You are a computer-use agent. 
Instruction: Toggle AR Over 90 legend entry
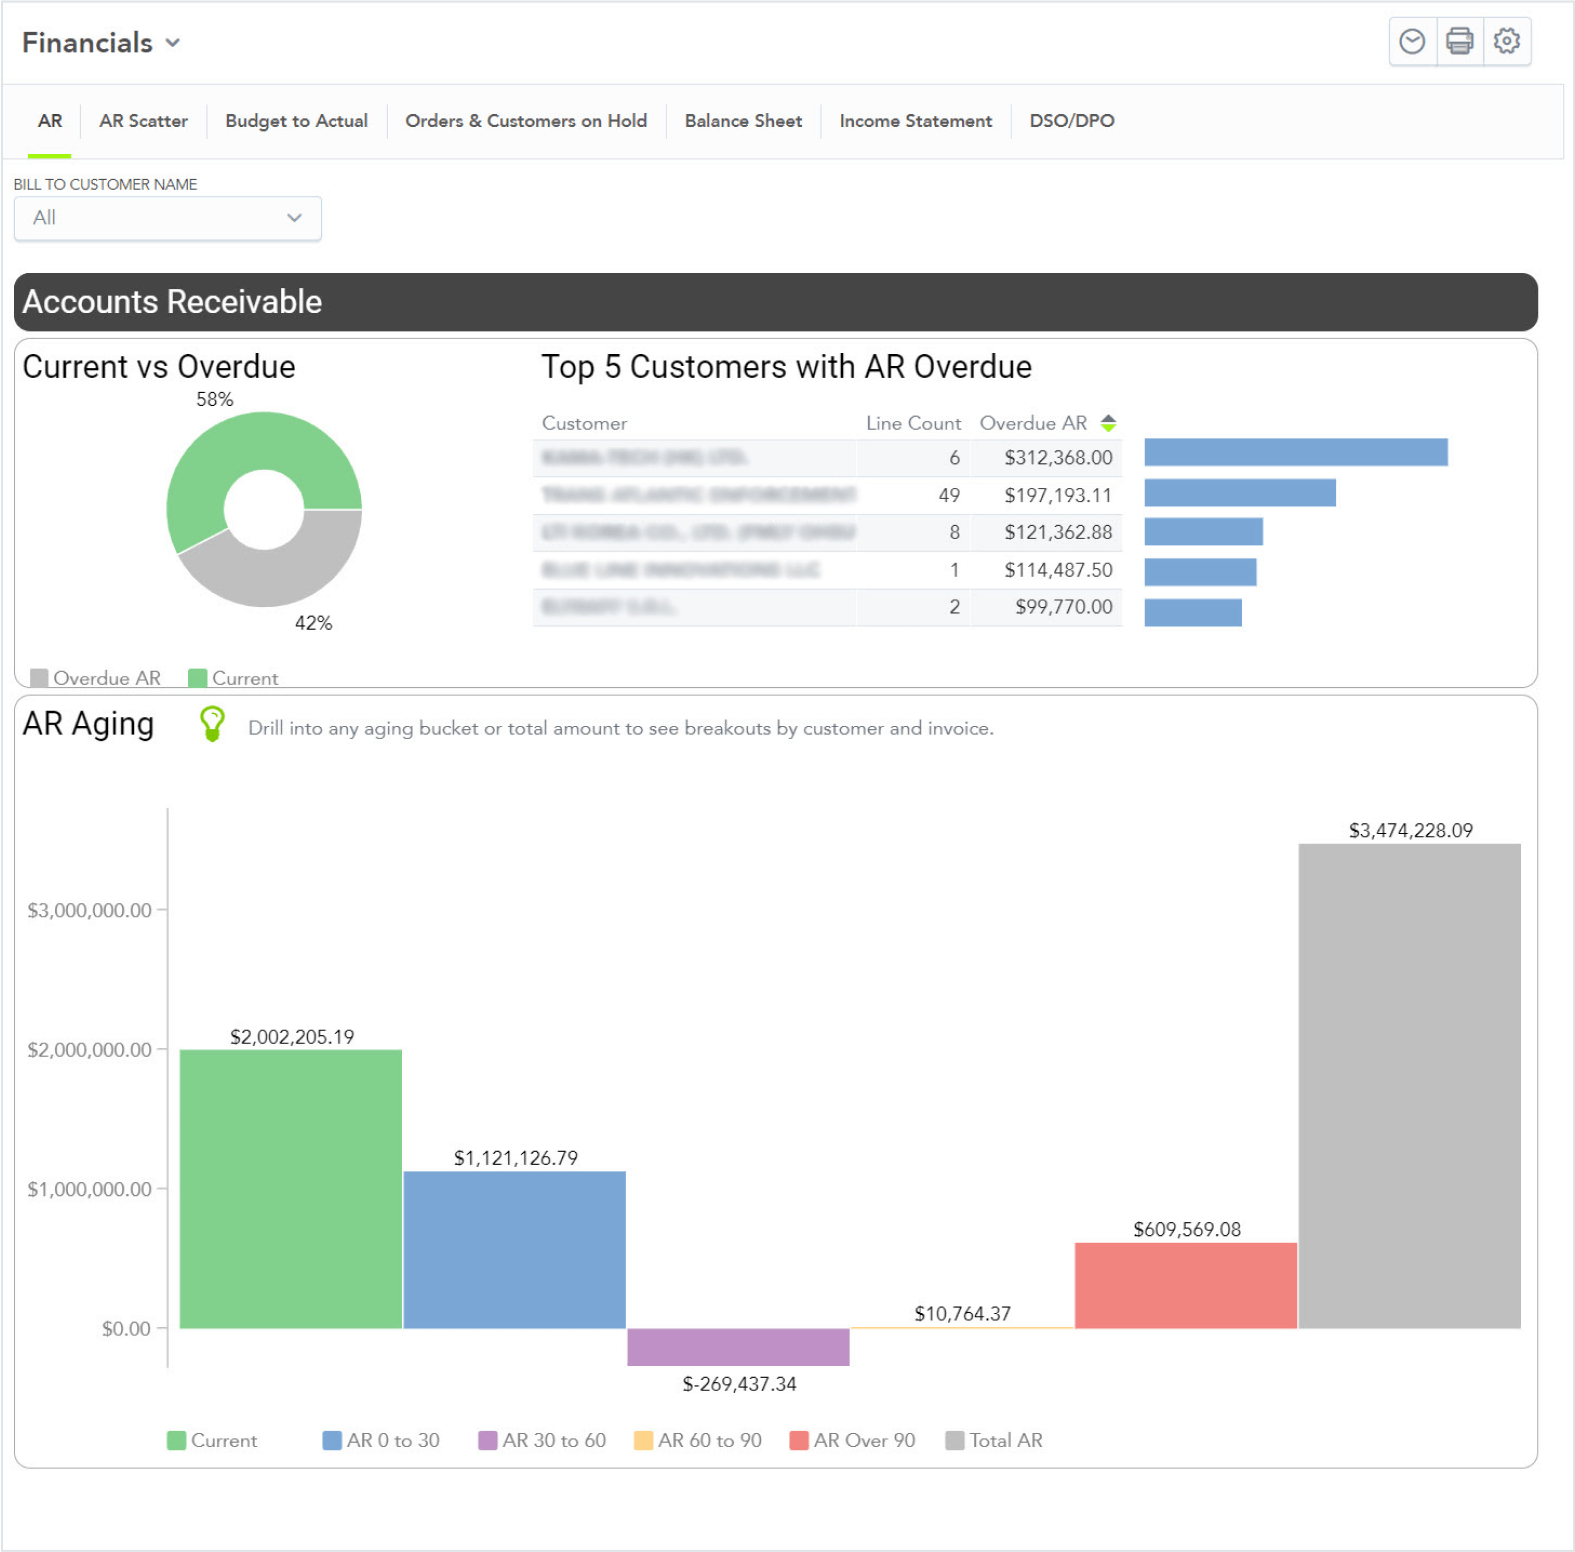click(852, 1440)
